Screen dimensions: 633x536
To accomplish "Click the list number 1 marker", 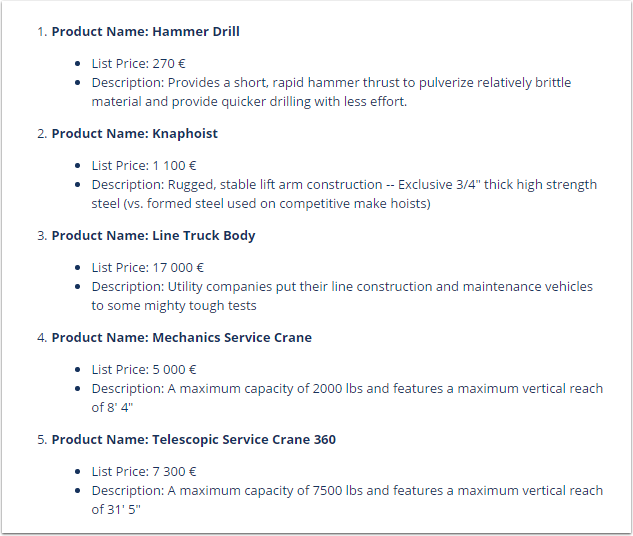I will tap(42, 31).
